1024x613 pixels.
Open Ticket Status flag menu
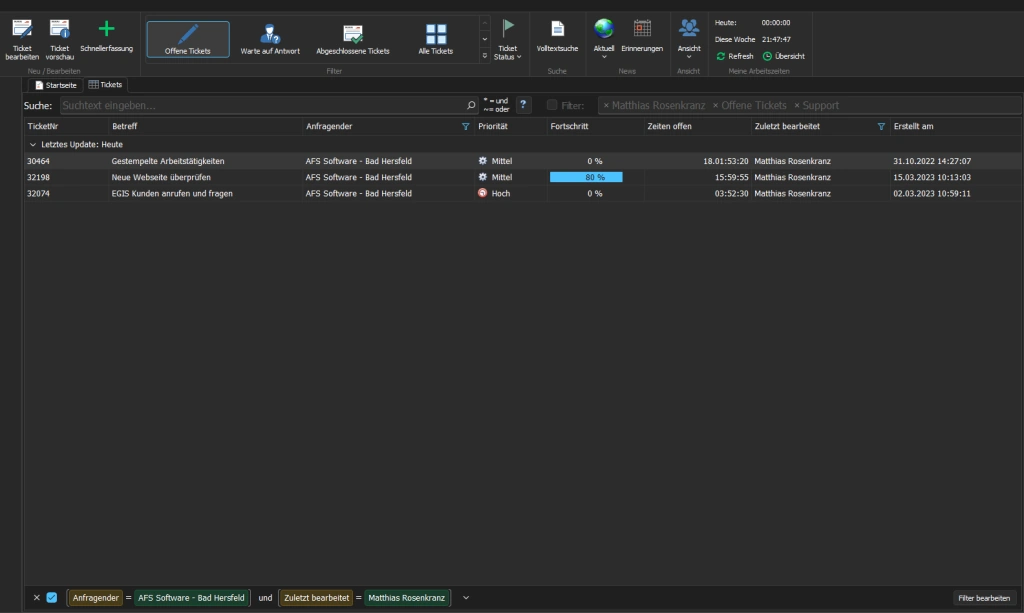[507, 39]
